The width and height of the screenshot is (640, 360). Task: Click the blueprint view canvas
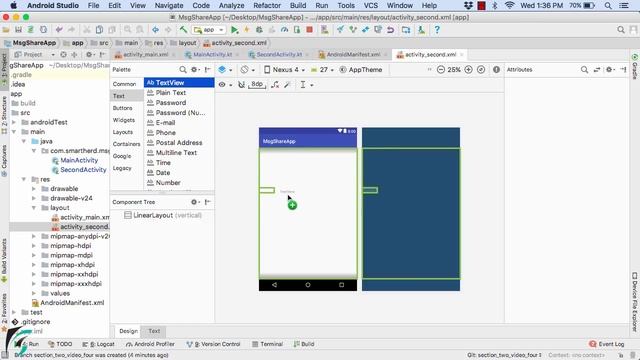pos(411,209)
